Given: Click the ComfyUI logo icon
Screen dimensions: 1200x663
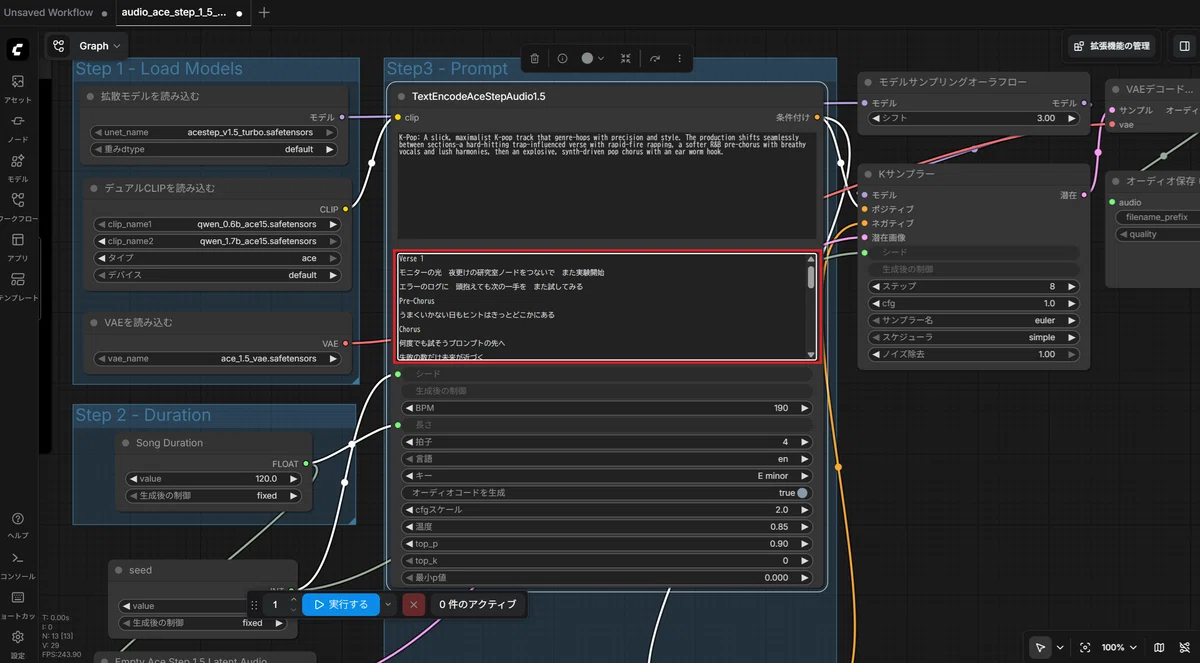Looking at the screenshot, I should 18,50.
